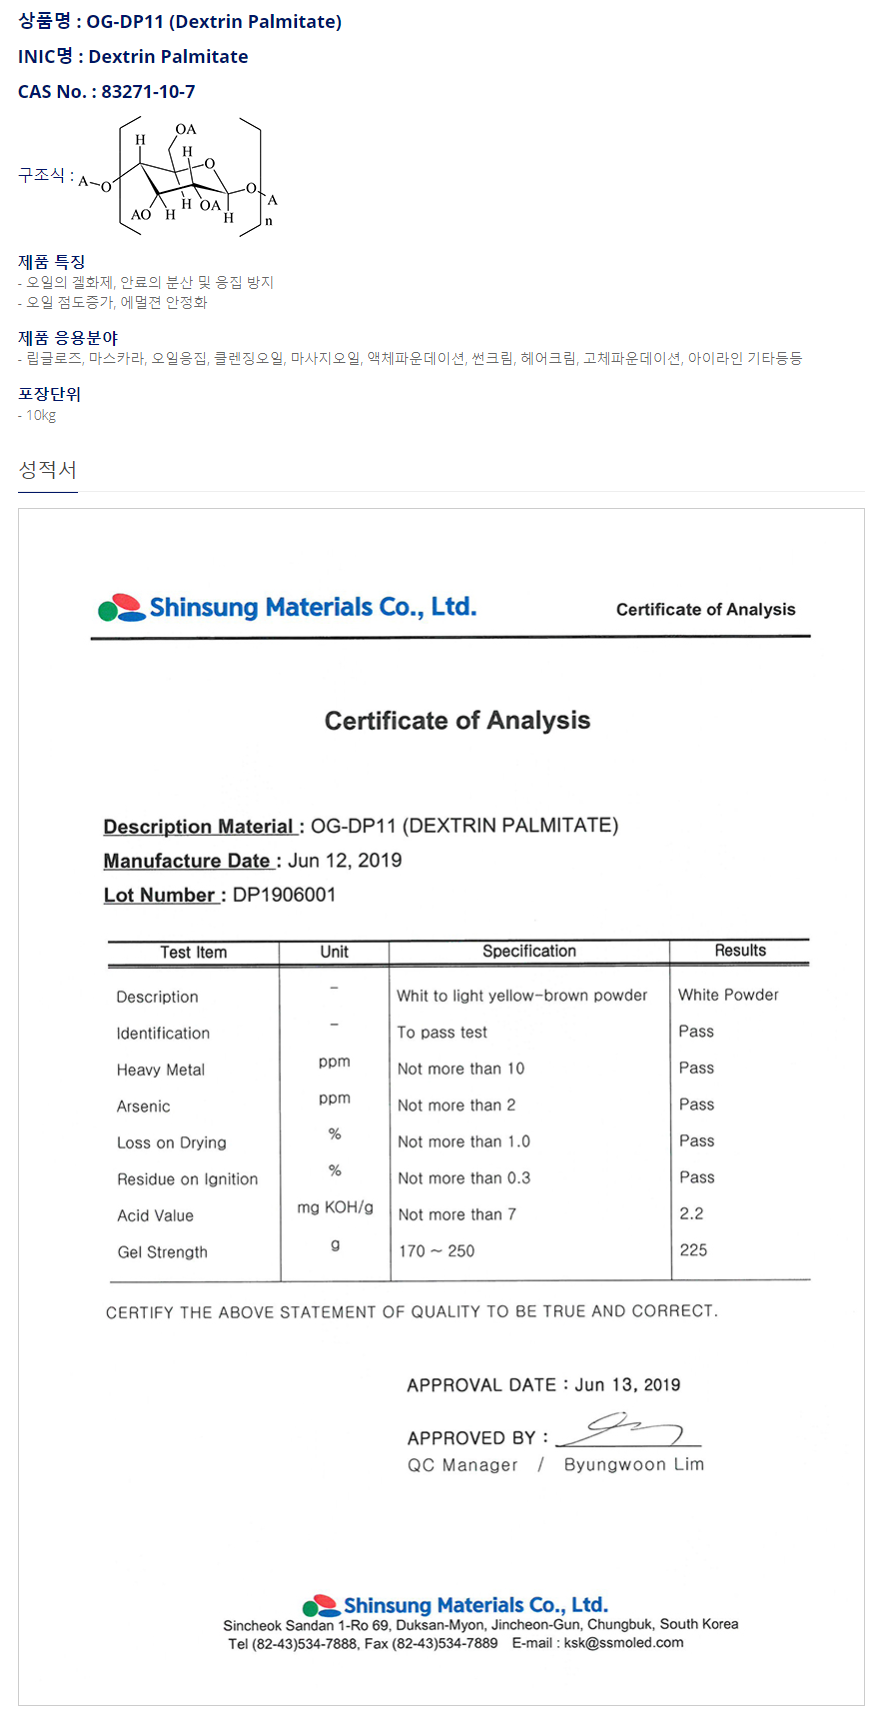Click the Shinsung Materials logo in certificate header
878x1718 pixels.
[287, 607]
